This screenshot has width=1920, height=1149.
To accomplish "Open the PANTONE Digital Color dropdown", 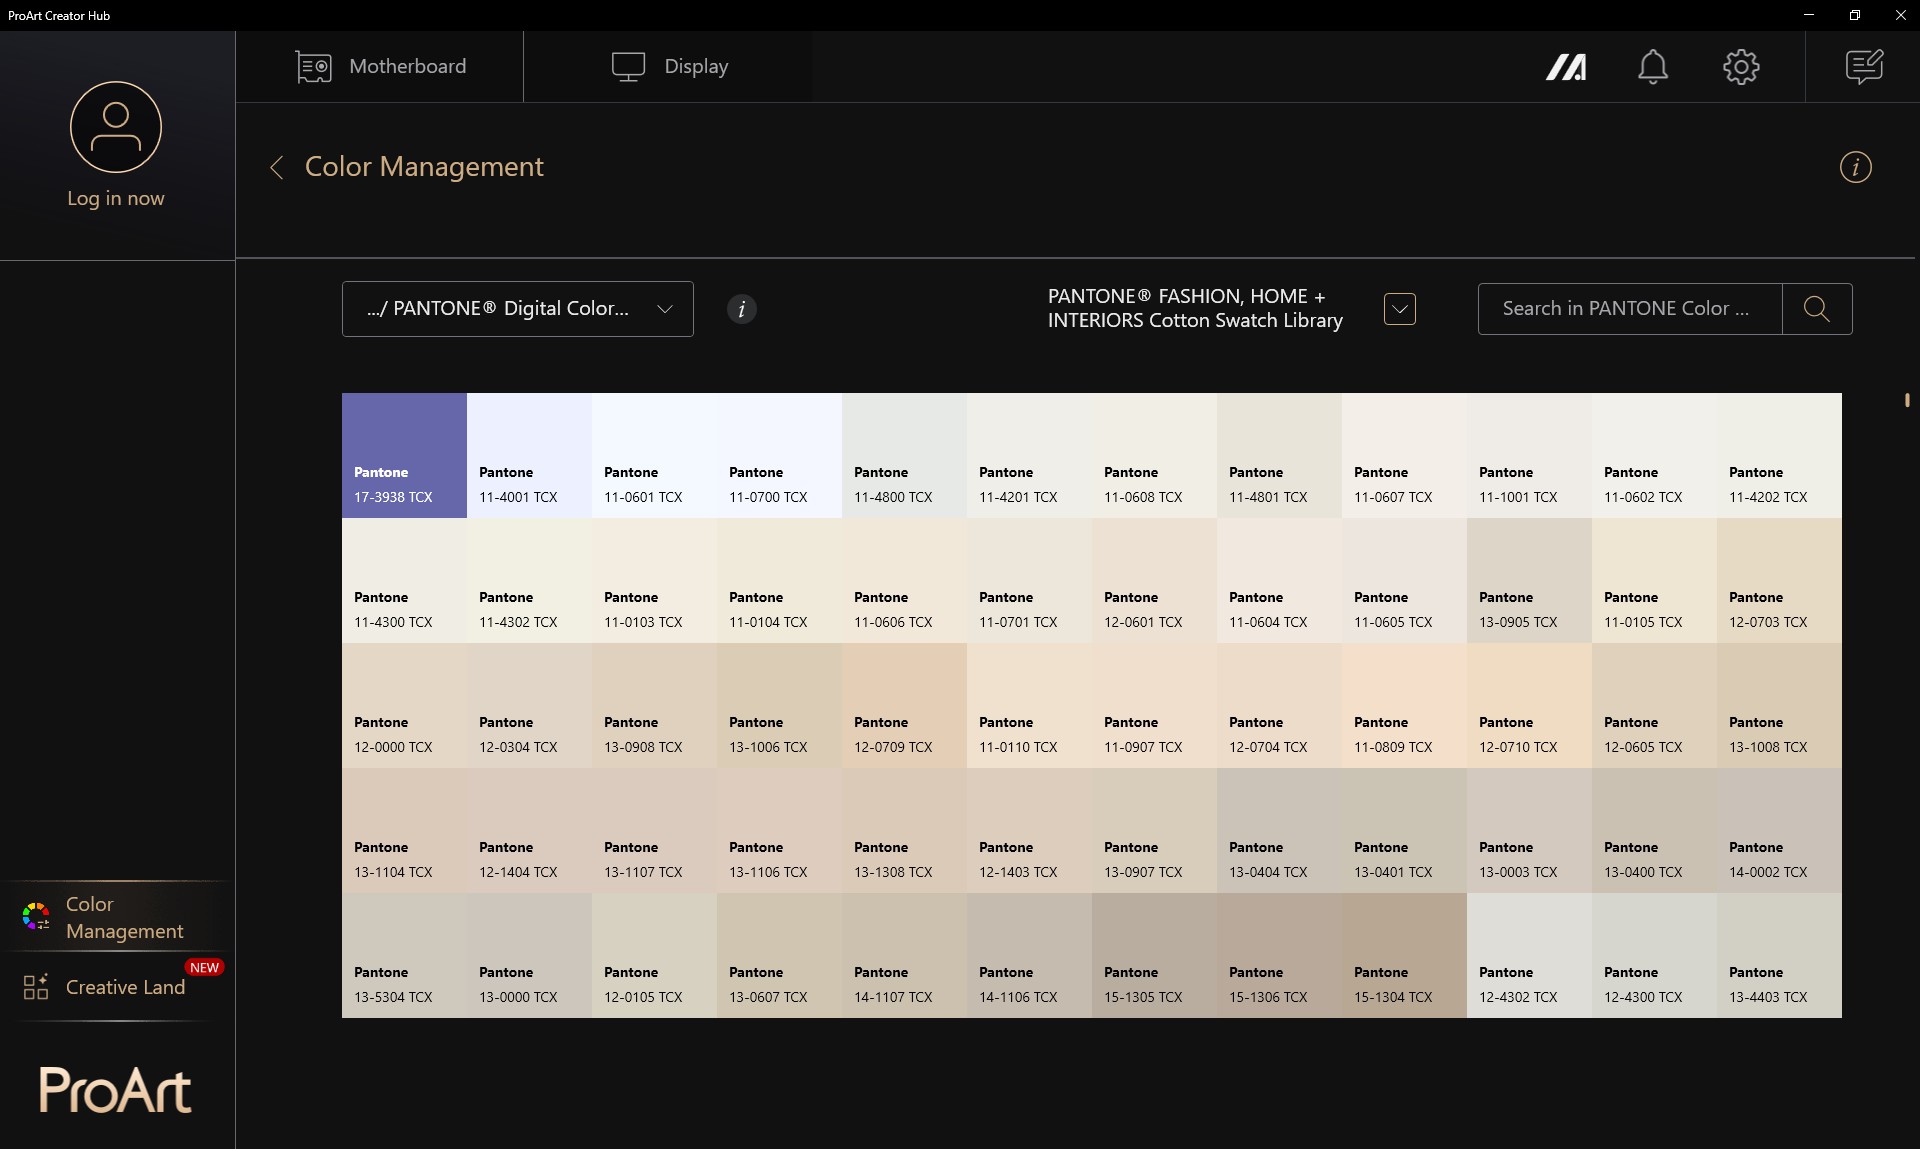I will click(x=517, y=309).
